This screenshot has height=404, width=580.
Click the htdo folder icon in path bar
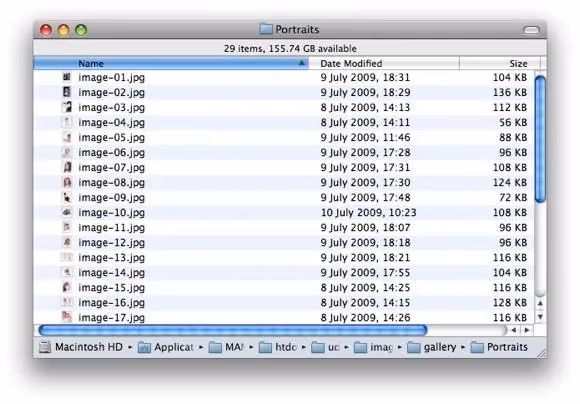coord(265,347)
